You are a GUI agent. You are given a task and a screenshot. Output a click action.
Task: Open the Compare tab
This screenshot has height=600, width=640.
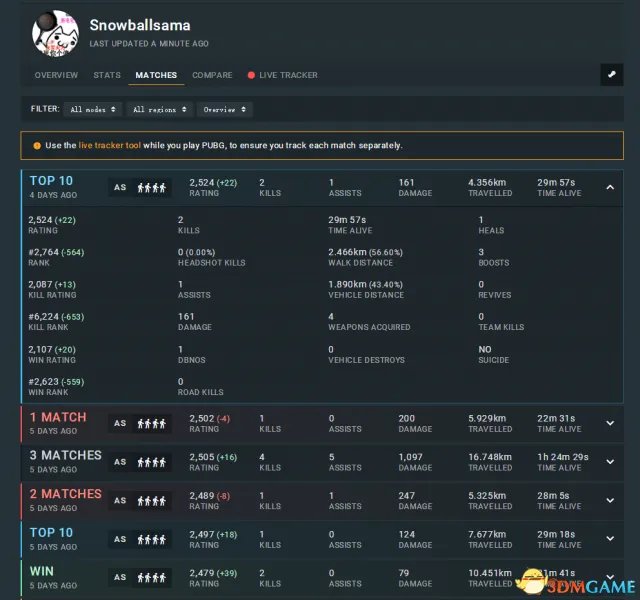click(x=212, y=75)
